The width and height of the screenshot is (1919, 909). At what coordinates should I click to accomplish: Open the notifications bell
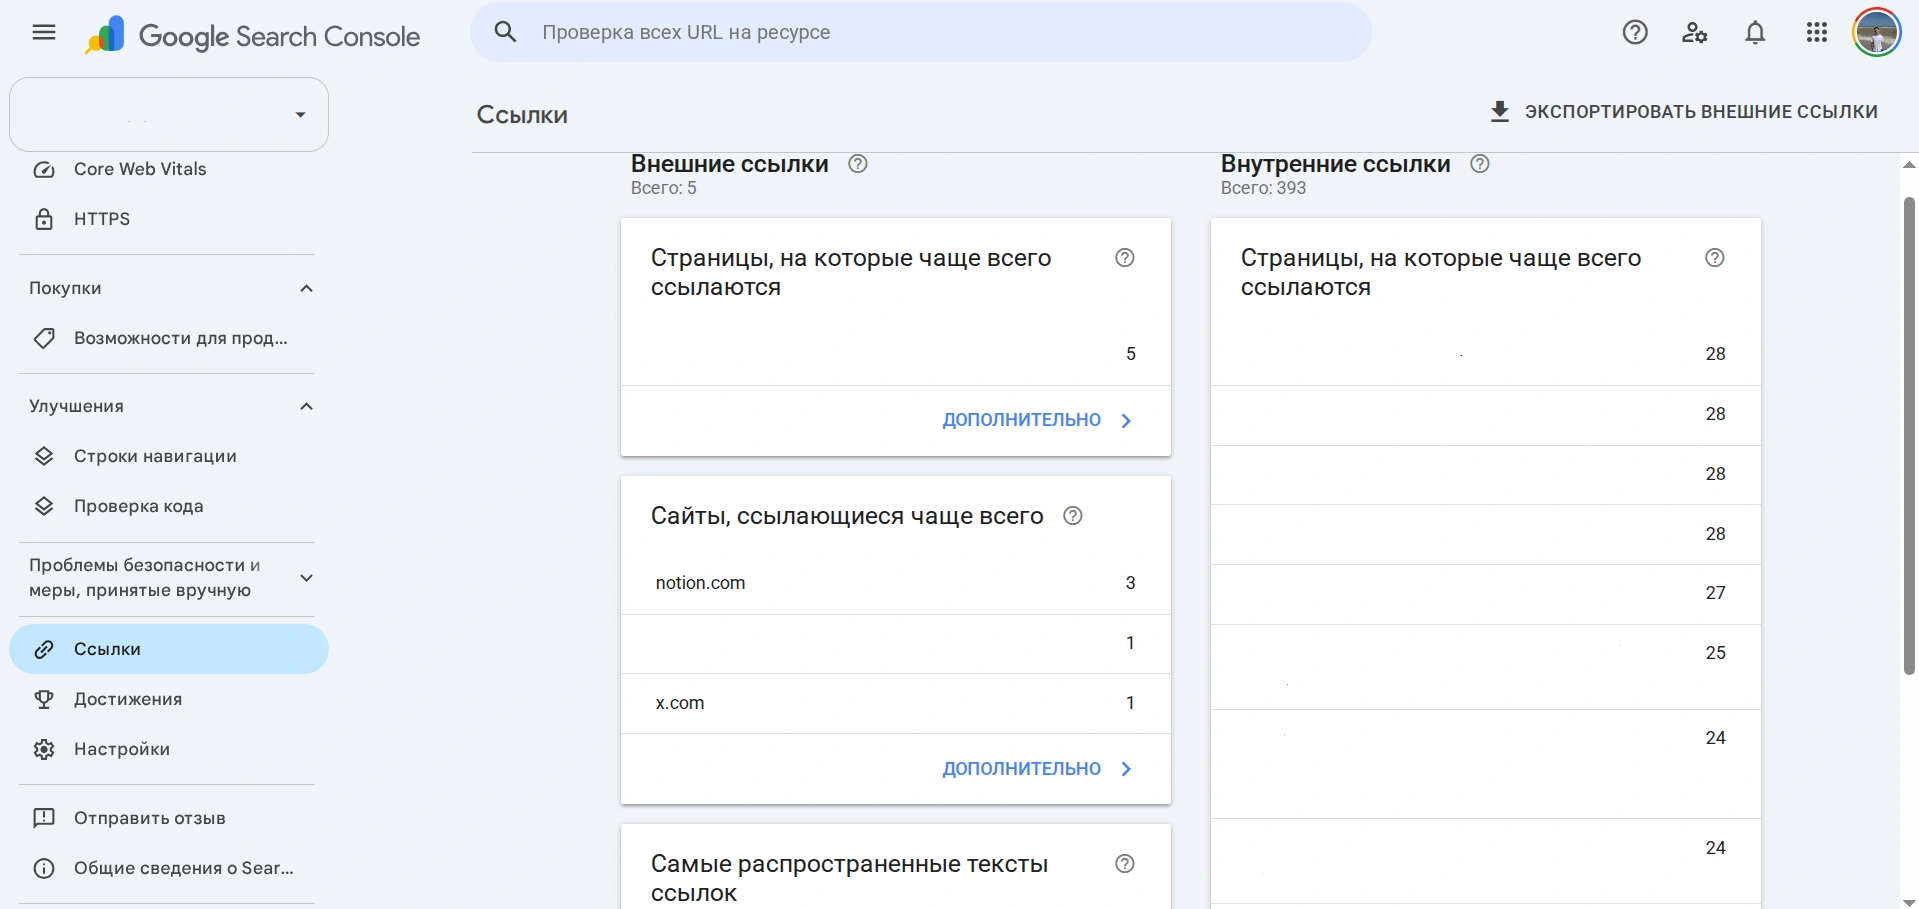pyautogui.click(x=1755, y=33)
